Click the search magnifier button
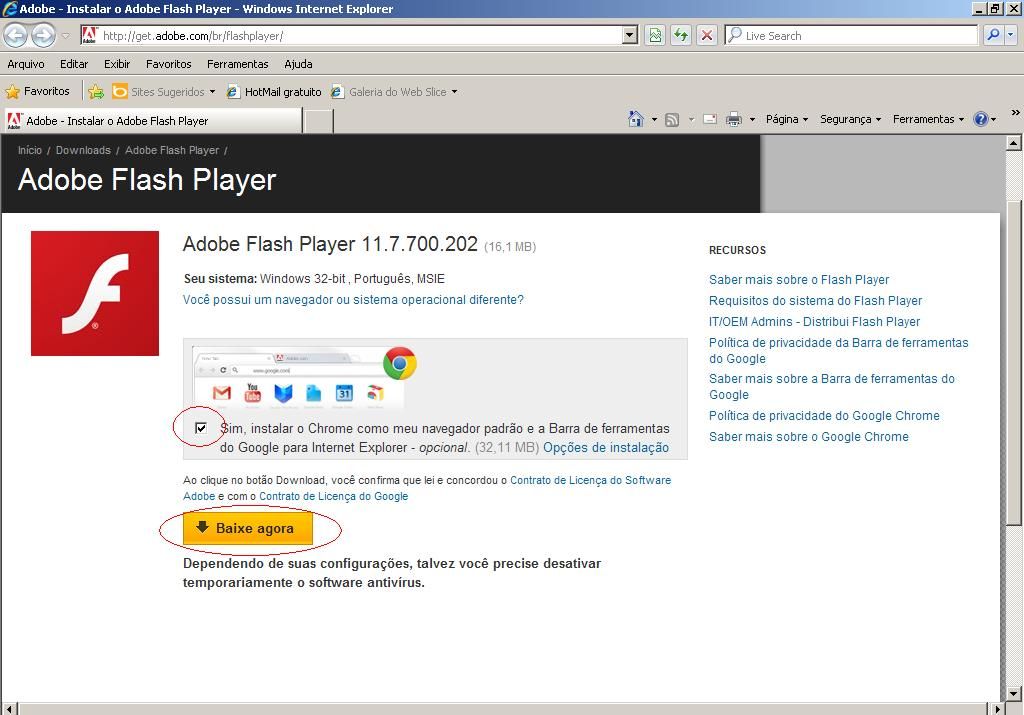The image size is (1024, 715). pyautogui.click(x=993, y=35)
